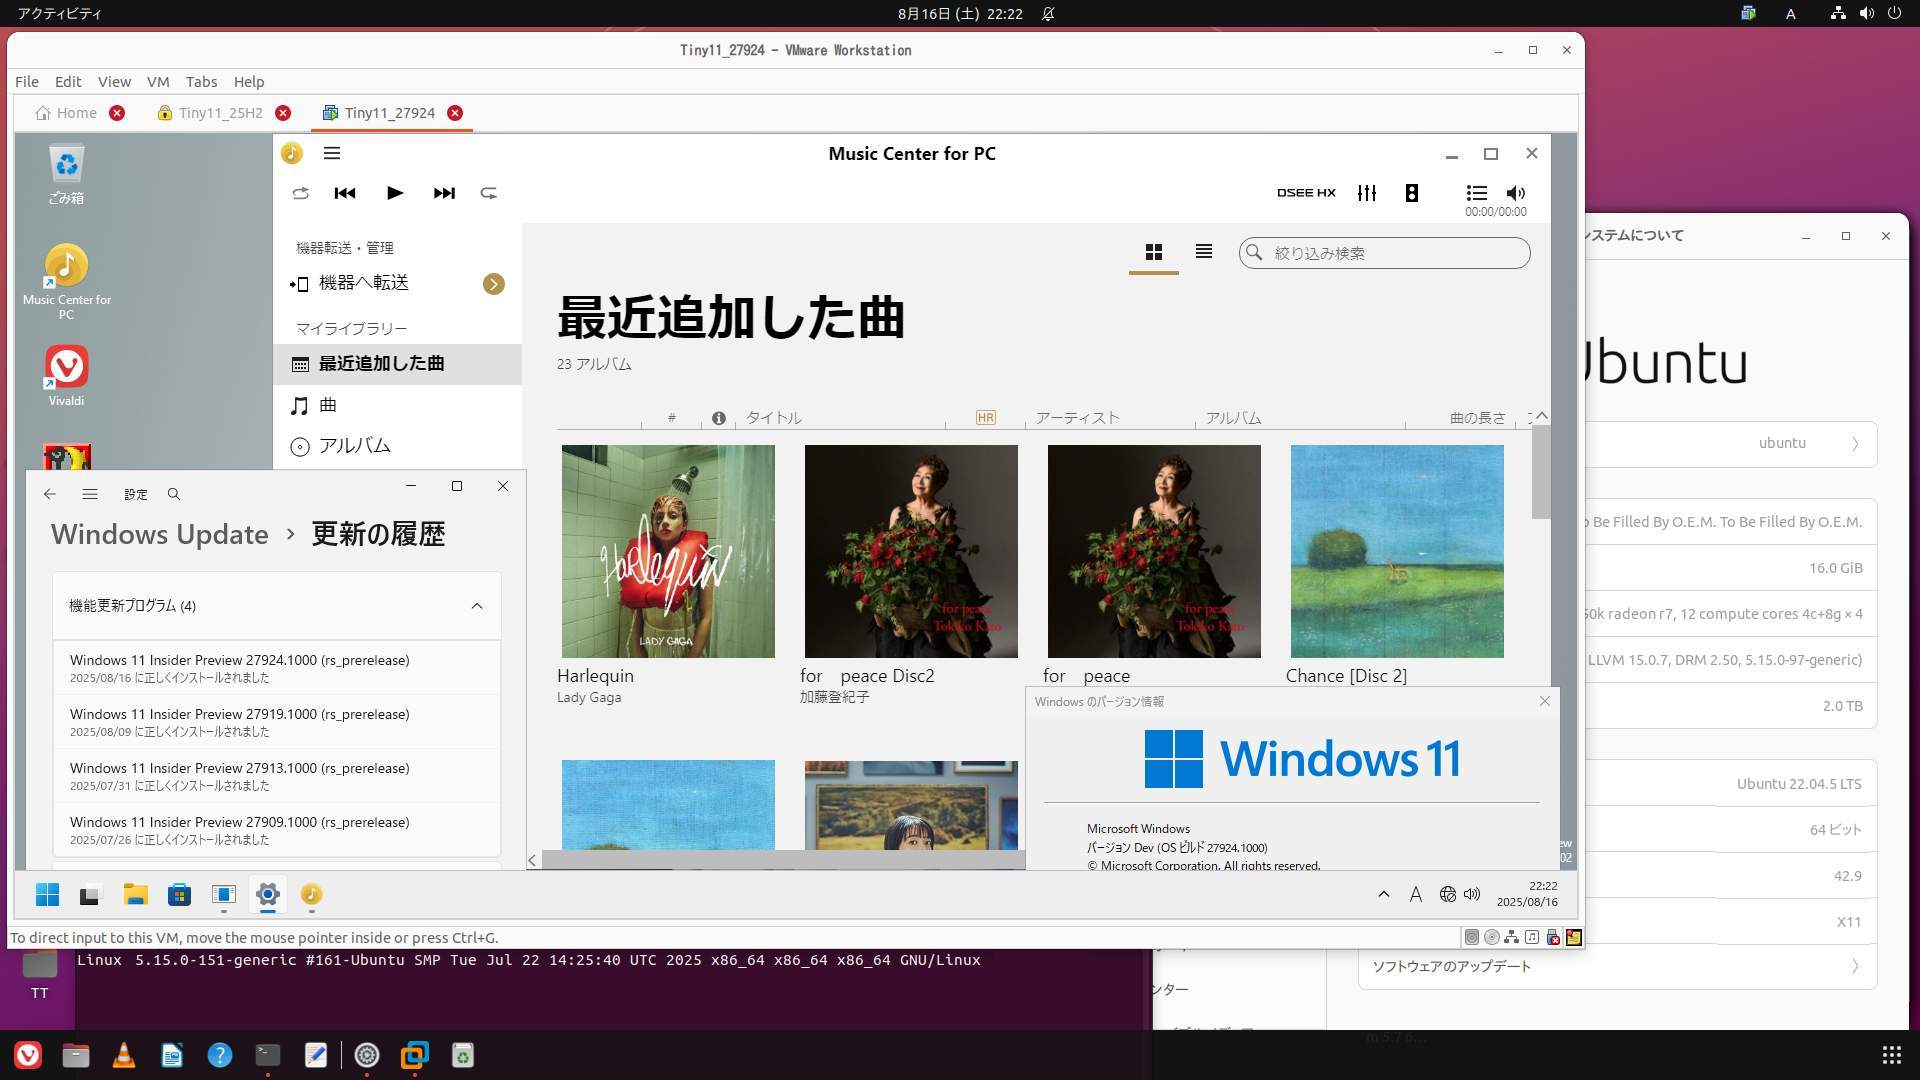Open the equalizer settings icon
Viewport: 1920px width, 1080px height.
pyautogui.click(x=1367, y=193)
